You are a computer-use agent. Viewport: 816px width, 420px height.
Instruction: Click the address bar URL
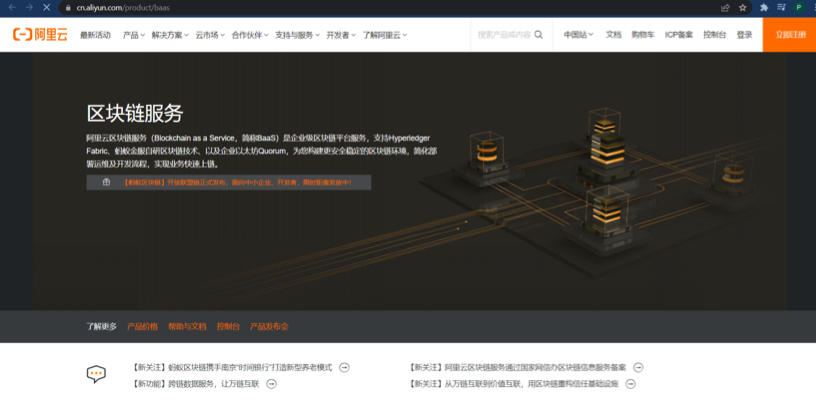point(123,8)
